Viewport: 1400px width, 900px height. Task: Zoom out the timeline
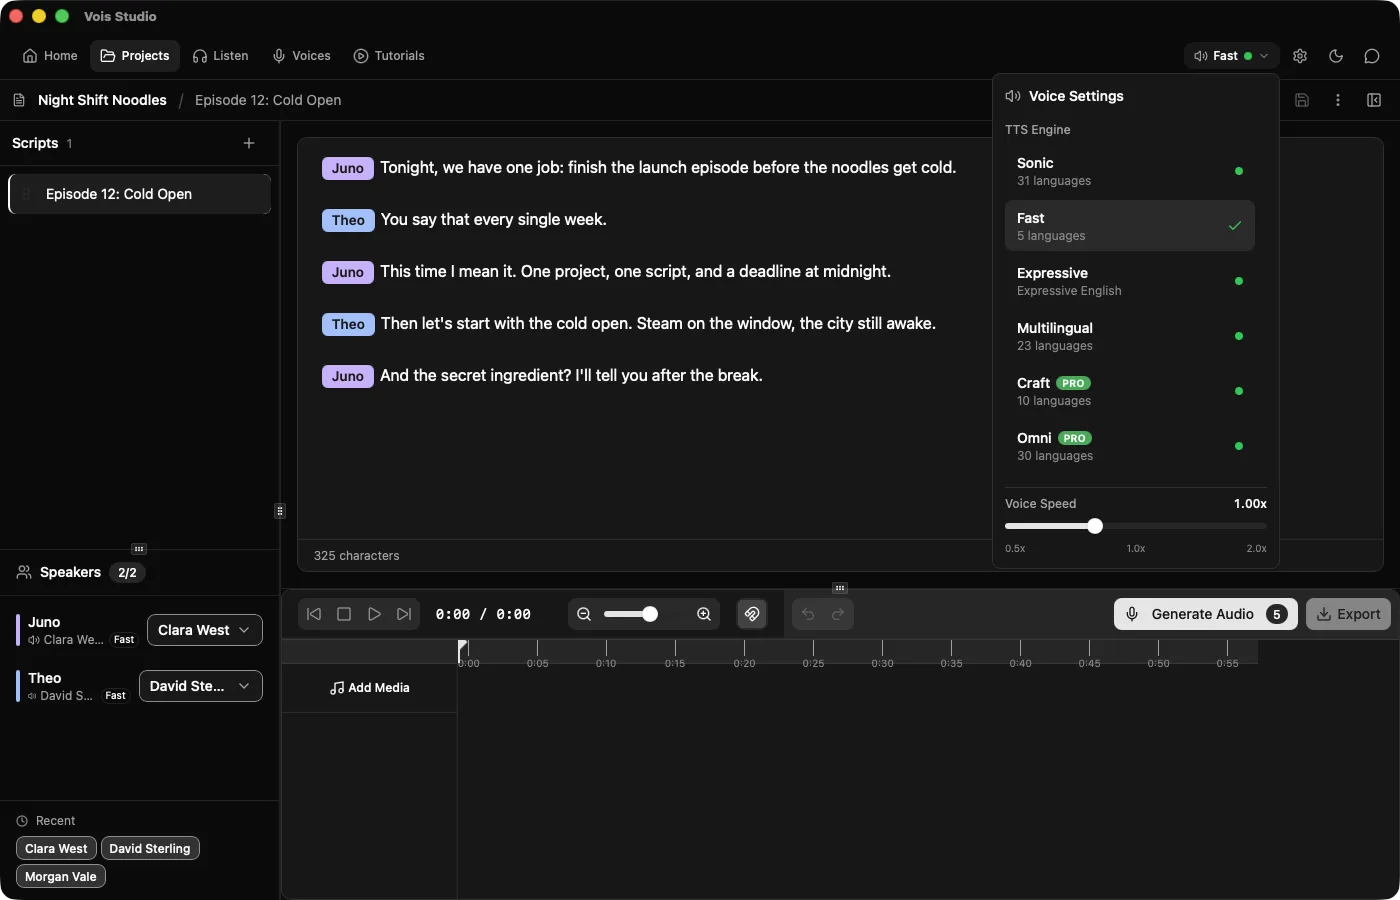pyautogui.click(x=584, y=614)
